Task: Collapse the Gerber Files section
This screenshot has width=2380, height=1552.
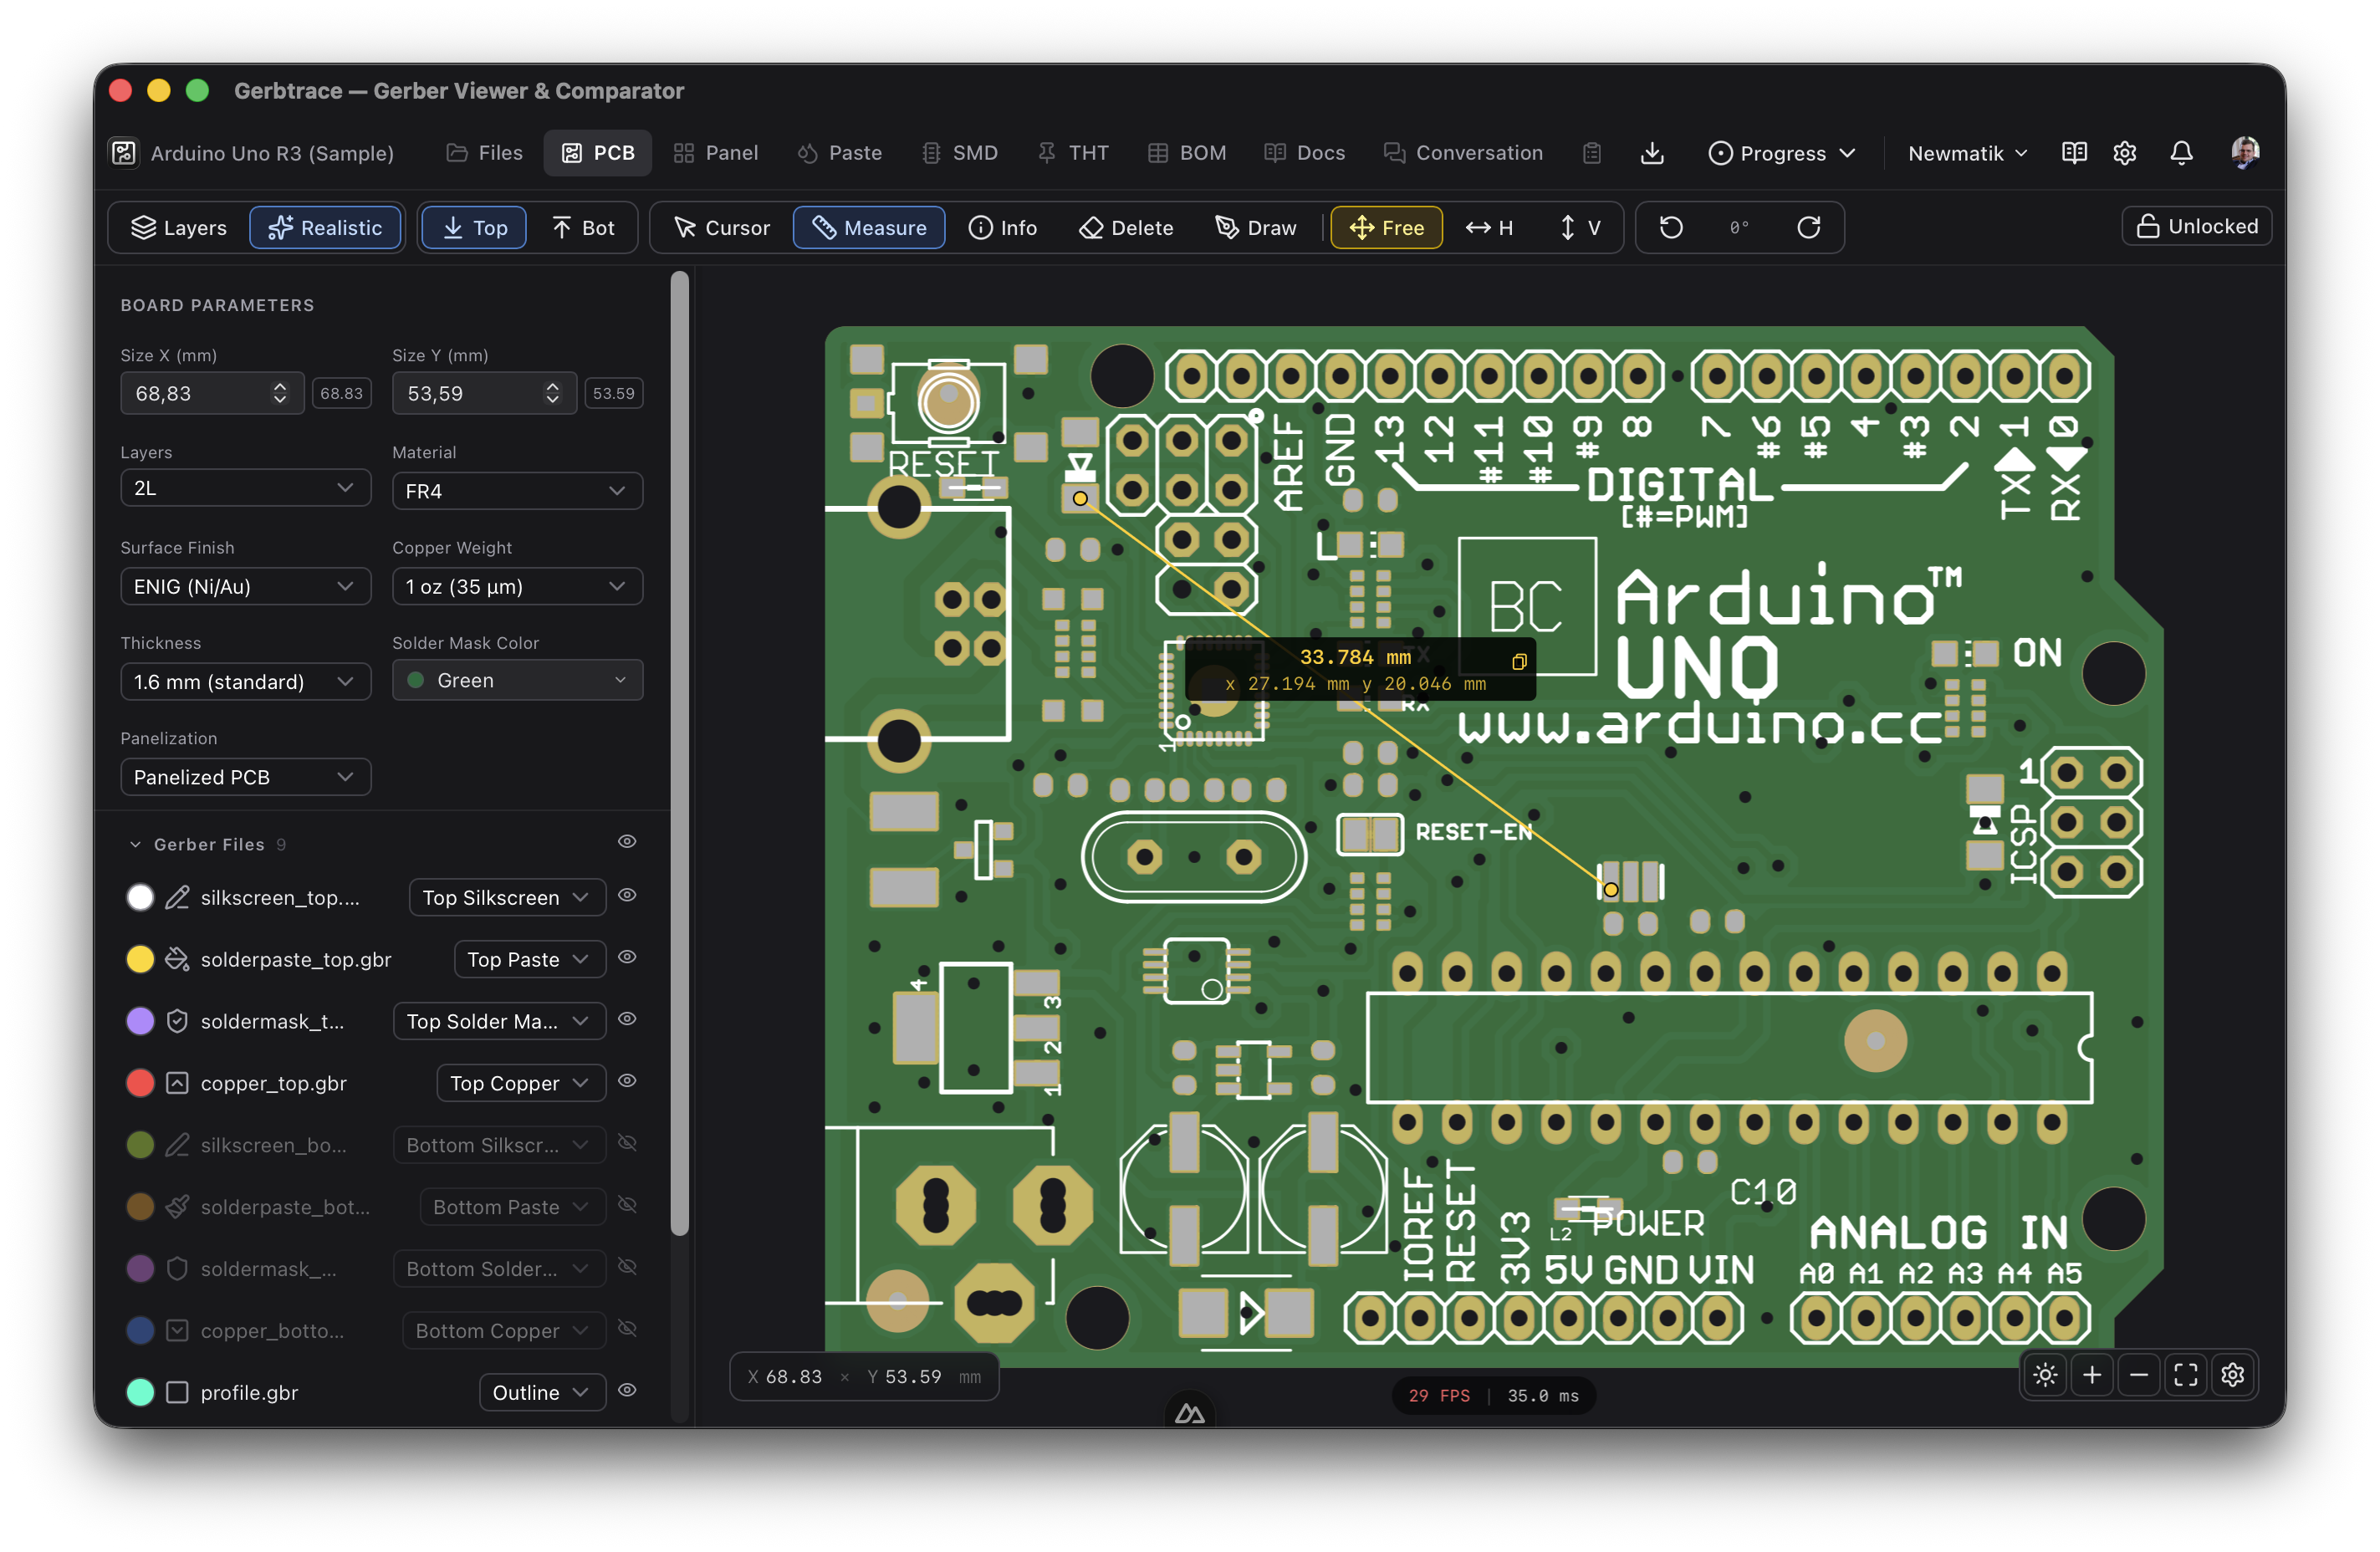Action: [135, 845]
